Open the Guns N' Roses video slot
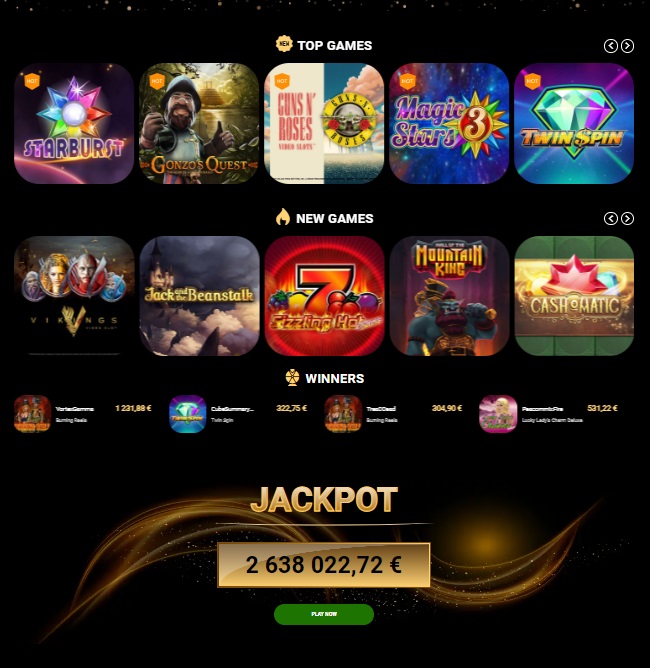Screen dimensions: 650x668 click(324, 124)
